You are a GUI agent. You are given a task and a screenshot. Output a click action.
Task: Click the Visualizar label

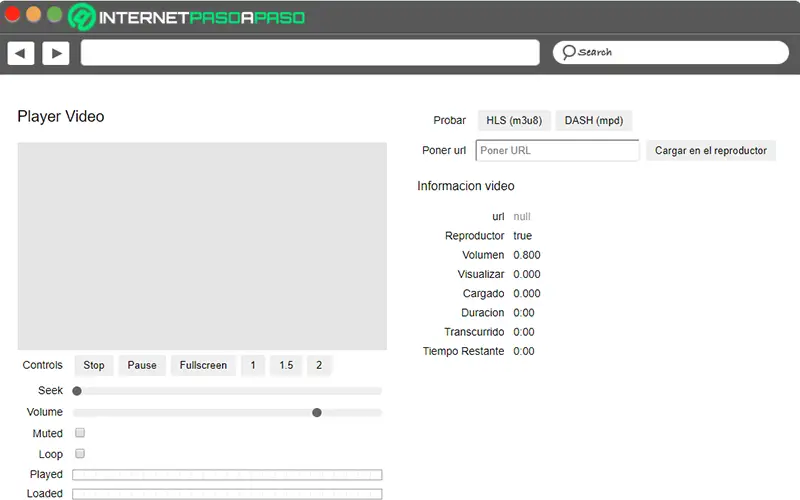(x=481, y=274)
